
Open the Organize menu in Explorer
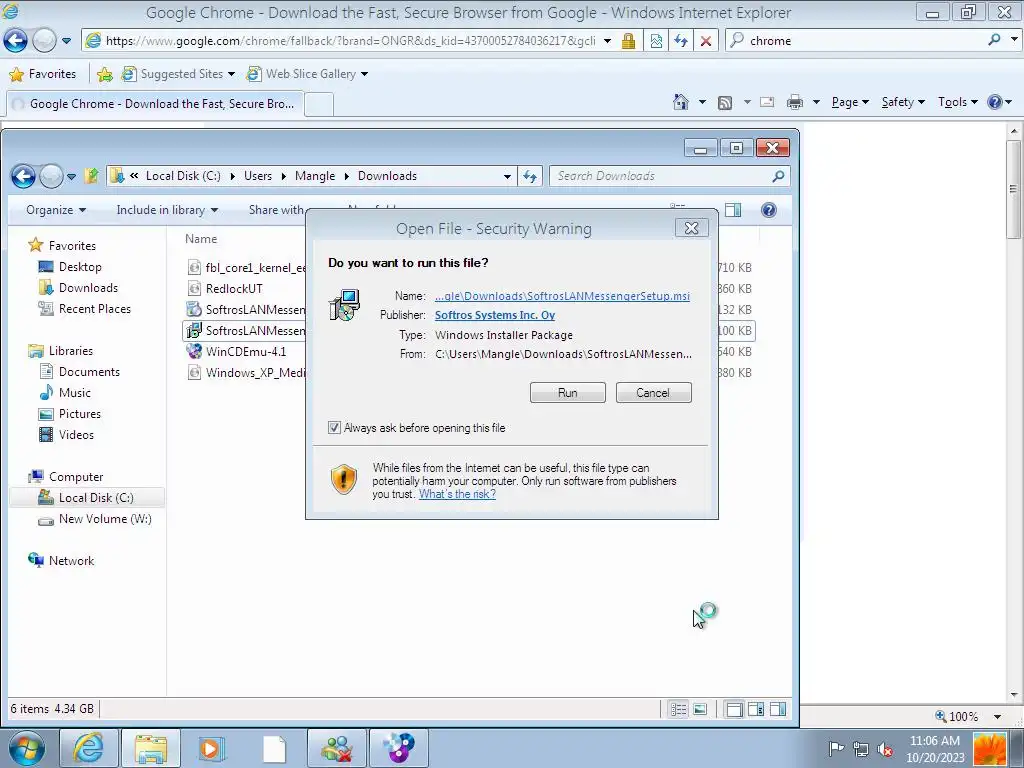point(56,210)
